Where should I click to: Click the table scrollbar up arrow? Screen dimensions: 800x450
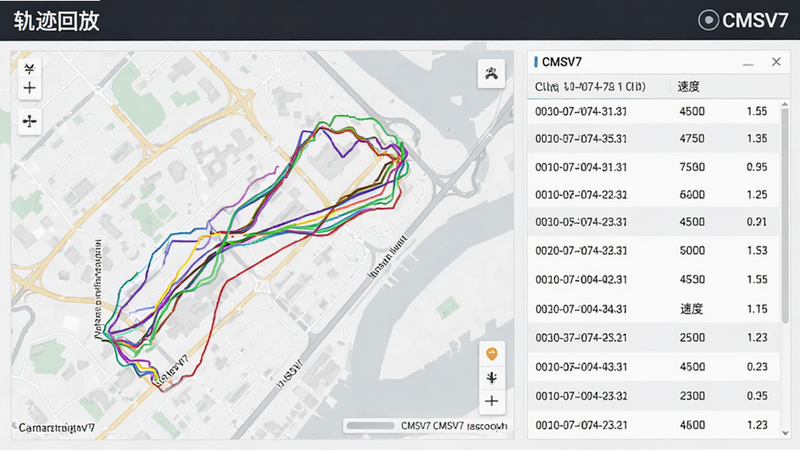pyautogui.click(x=785, y=104)
